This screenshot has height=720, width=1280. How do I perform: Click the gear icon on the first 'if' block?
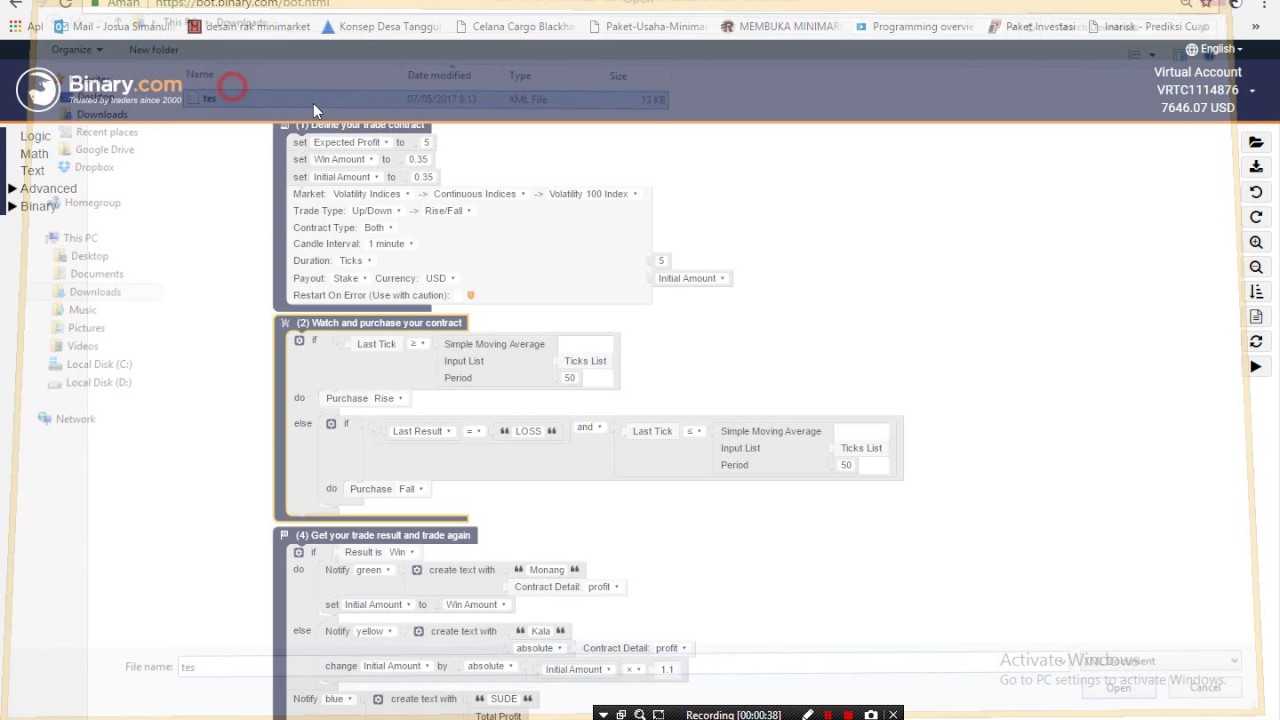[299, 341]
